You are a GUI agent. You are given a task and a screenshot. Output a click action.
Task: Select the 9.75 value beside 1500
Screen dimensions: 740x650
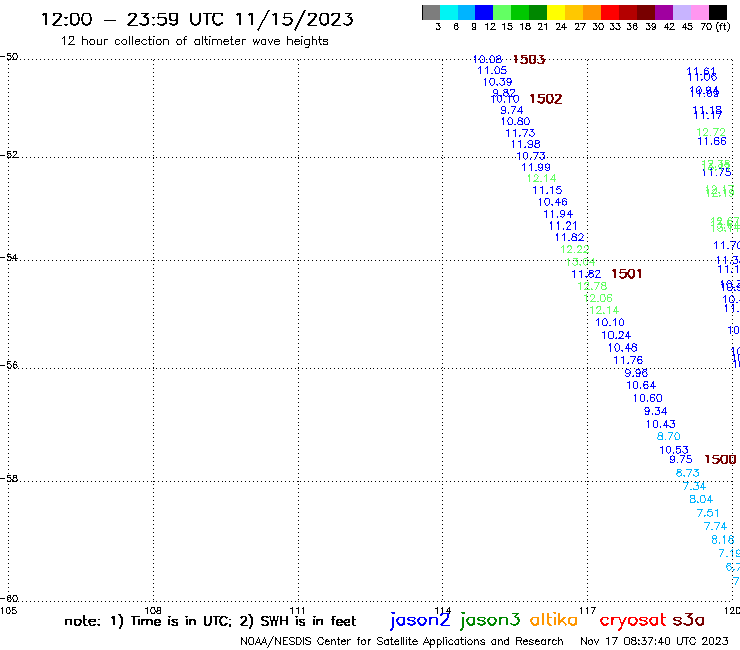point(681,459)
